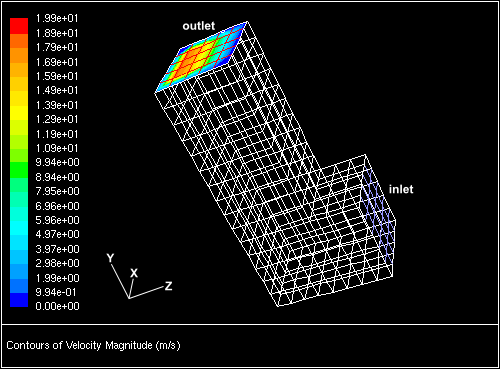
Task: Click the legend value 1.59e+01
Action: point(57,76)
